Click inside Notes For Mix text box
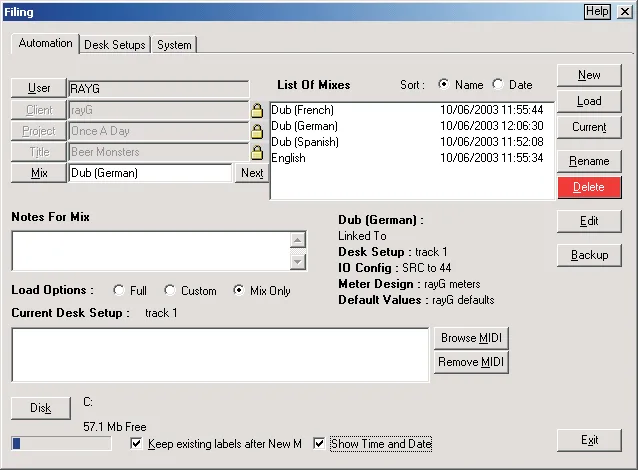 tap(151, 251)
